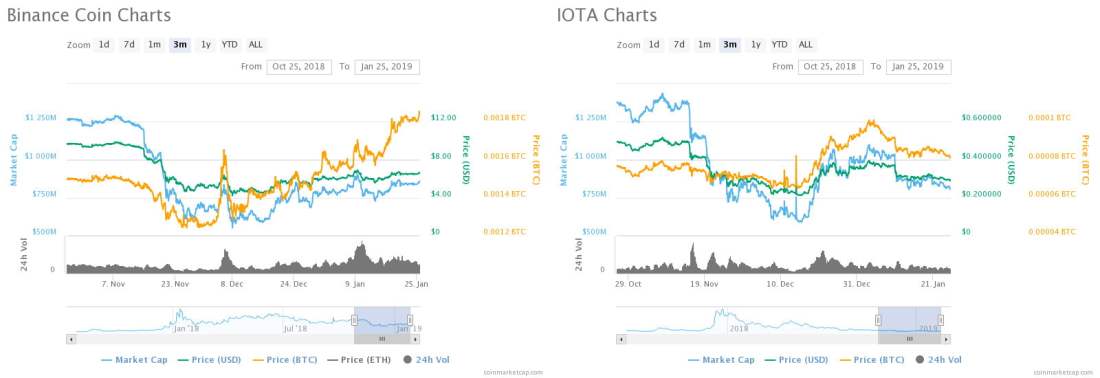Select 1m zoom on IOTA chart
The height and width of the screenshot is (378, 1100).
(x=704, y=44)
